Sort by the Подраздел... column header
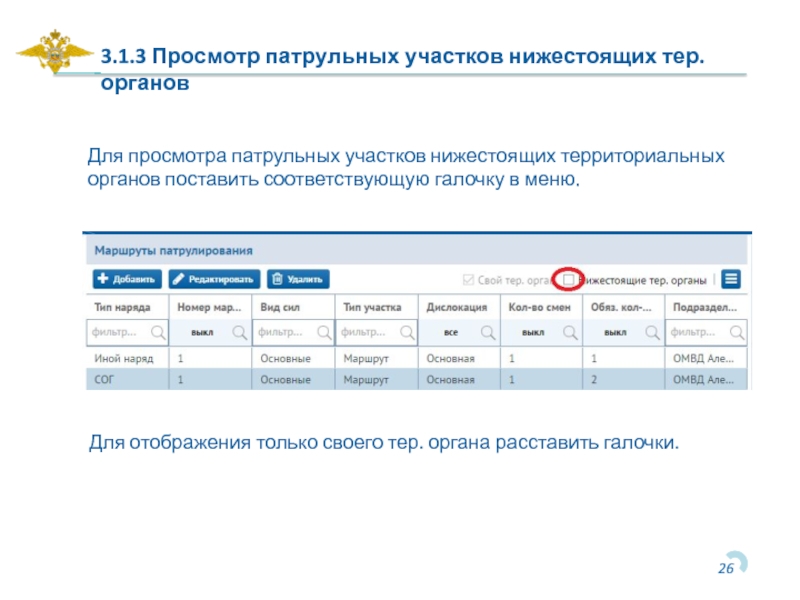Screen dimensions: 800x600 click(x=705, y=307)
